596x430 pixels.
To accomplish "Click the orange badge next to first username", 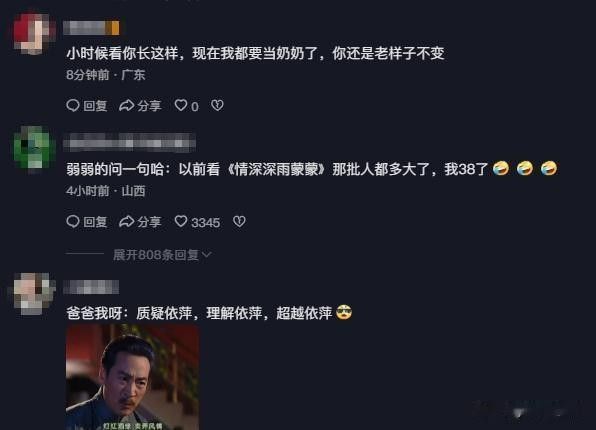I will (112, 28).
